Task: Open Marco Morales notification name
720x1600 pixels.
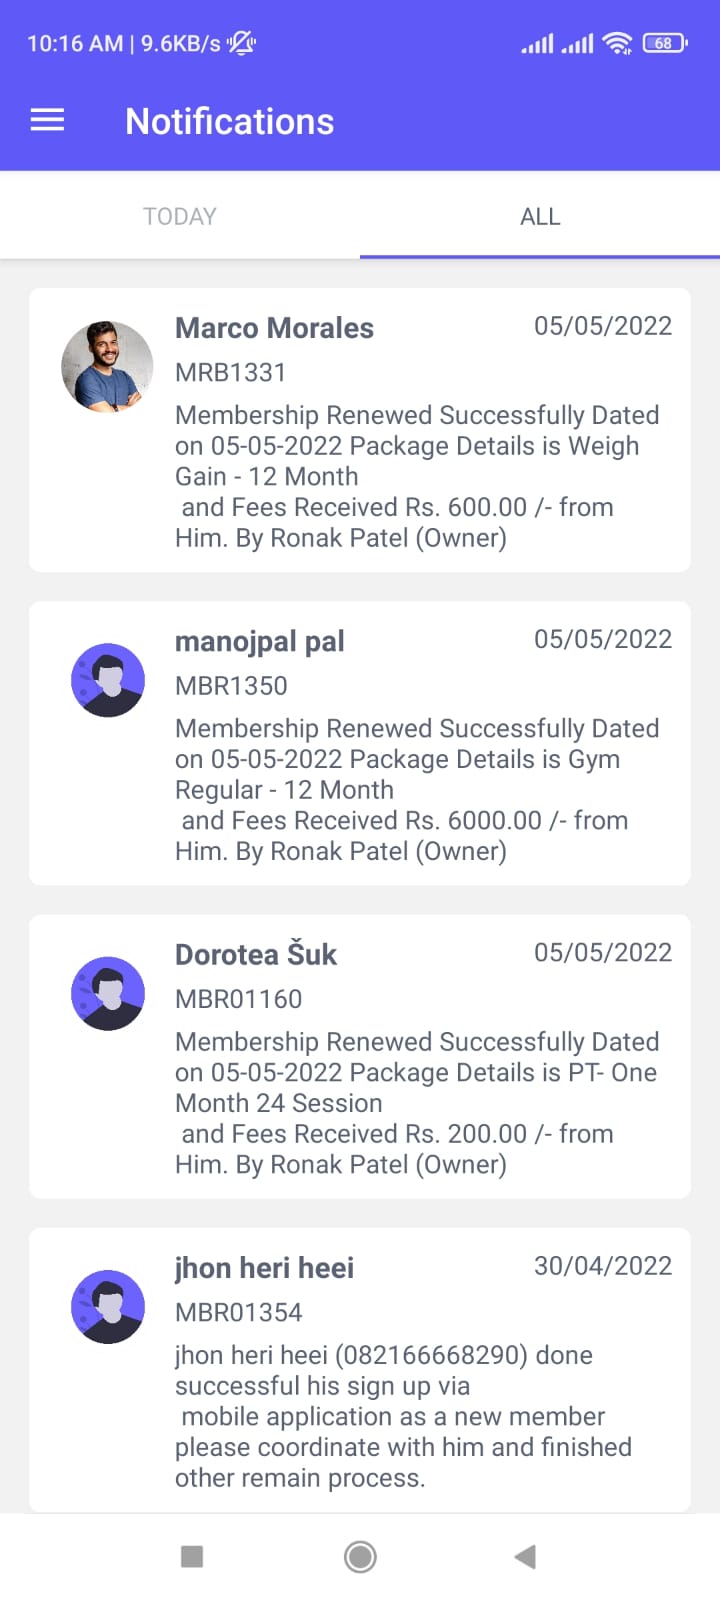Action: click(x=274, y=328)
